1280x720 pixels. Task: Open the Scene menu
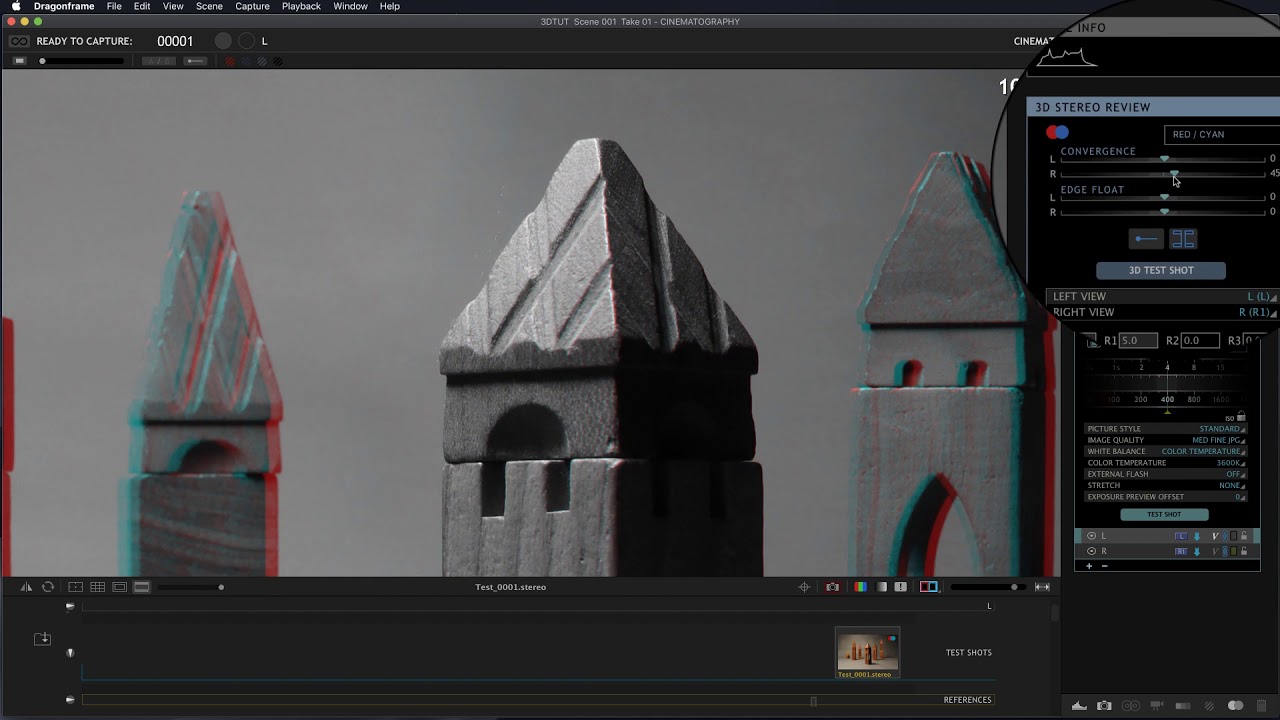tap(209, 6)
